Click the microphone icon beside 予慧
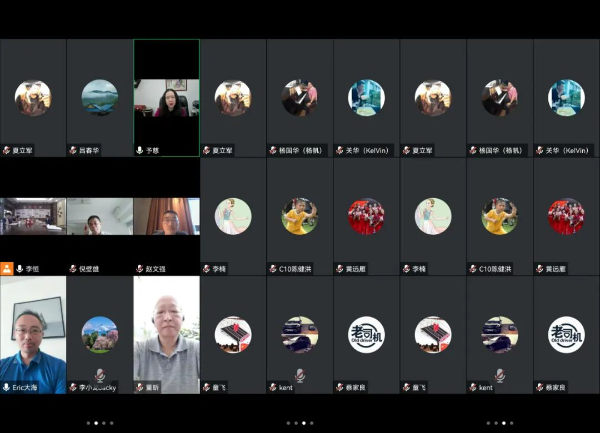Screen dimensions: 600x433 point(140,150)
